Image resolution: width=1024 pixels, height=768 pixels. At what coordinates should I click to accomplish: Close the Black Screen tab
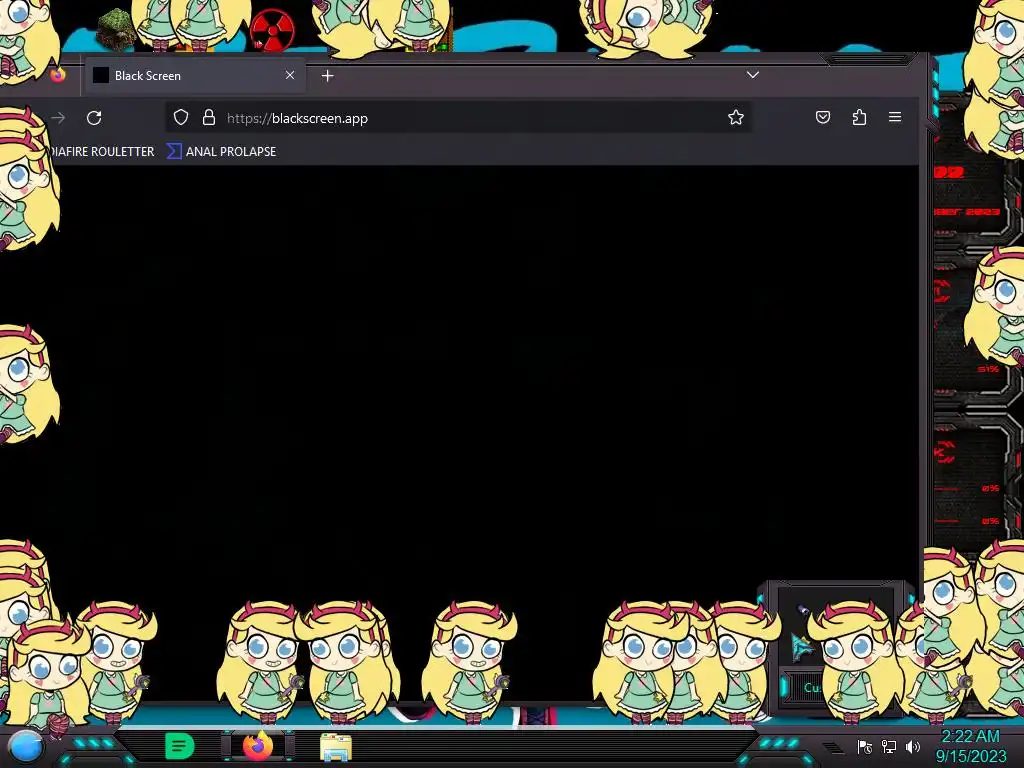(290, 75)
